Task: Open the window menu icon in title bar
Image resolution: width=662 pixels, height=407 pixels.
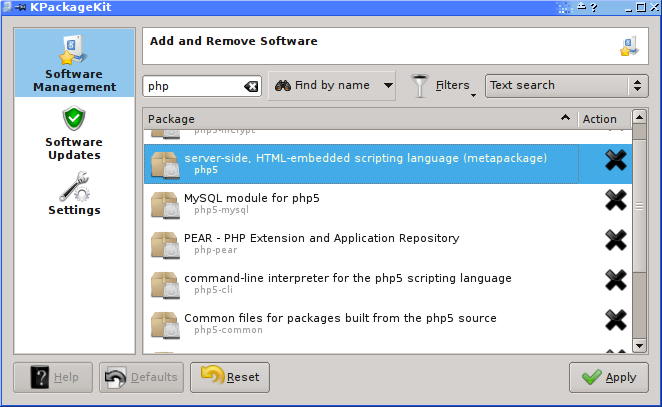Action: 7,7
